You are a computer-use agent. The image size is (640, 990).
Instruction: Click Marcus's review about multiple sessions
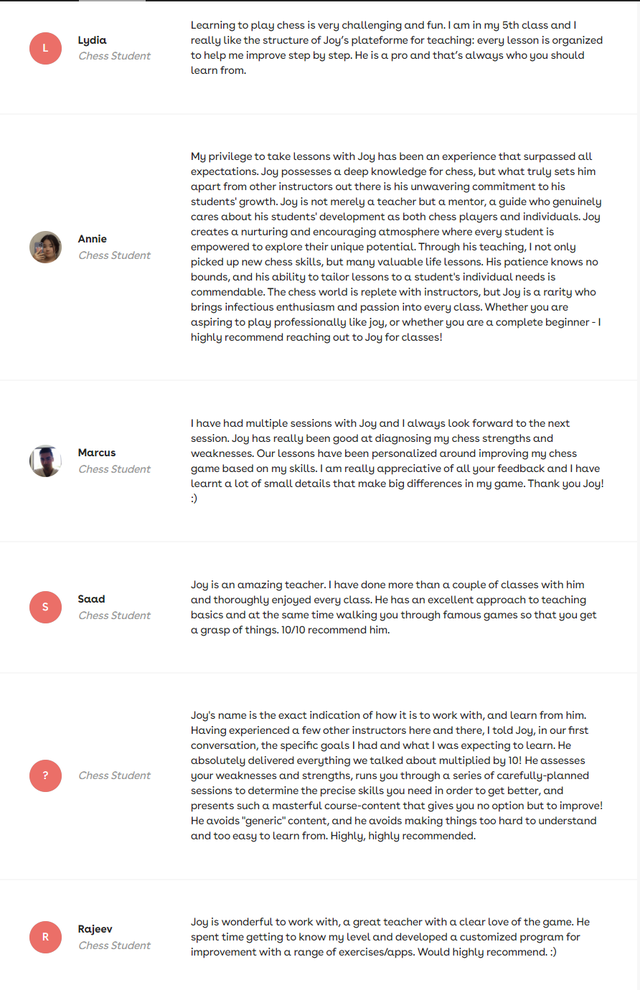point(397,461)
